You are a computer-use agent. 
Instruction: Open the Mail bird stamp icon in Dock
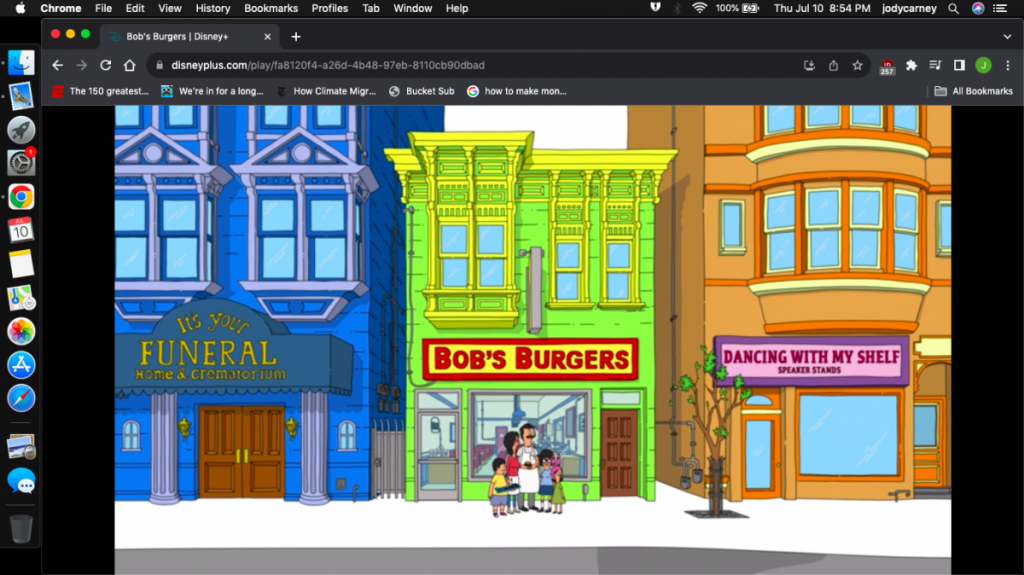coord(21,96)
